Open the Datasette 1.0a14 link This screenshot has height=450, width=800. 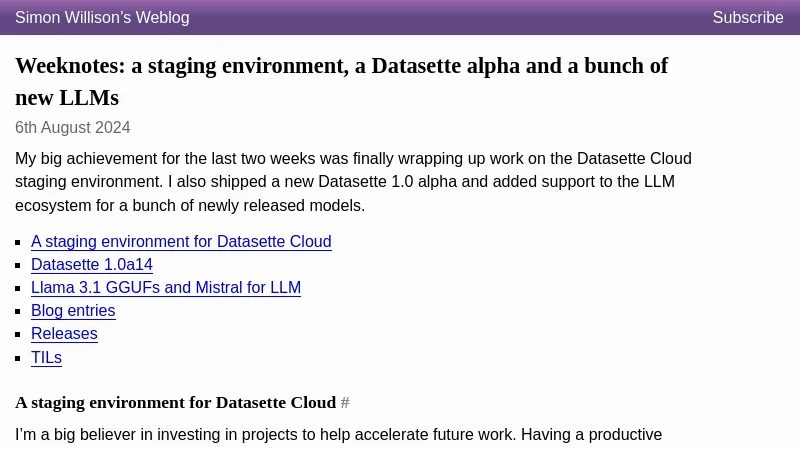(92, 264)
